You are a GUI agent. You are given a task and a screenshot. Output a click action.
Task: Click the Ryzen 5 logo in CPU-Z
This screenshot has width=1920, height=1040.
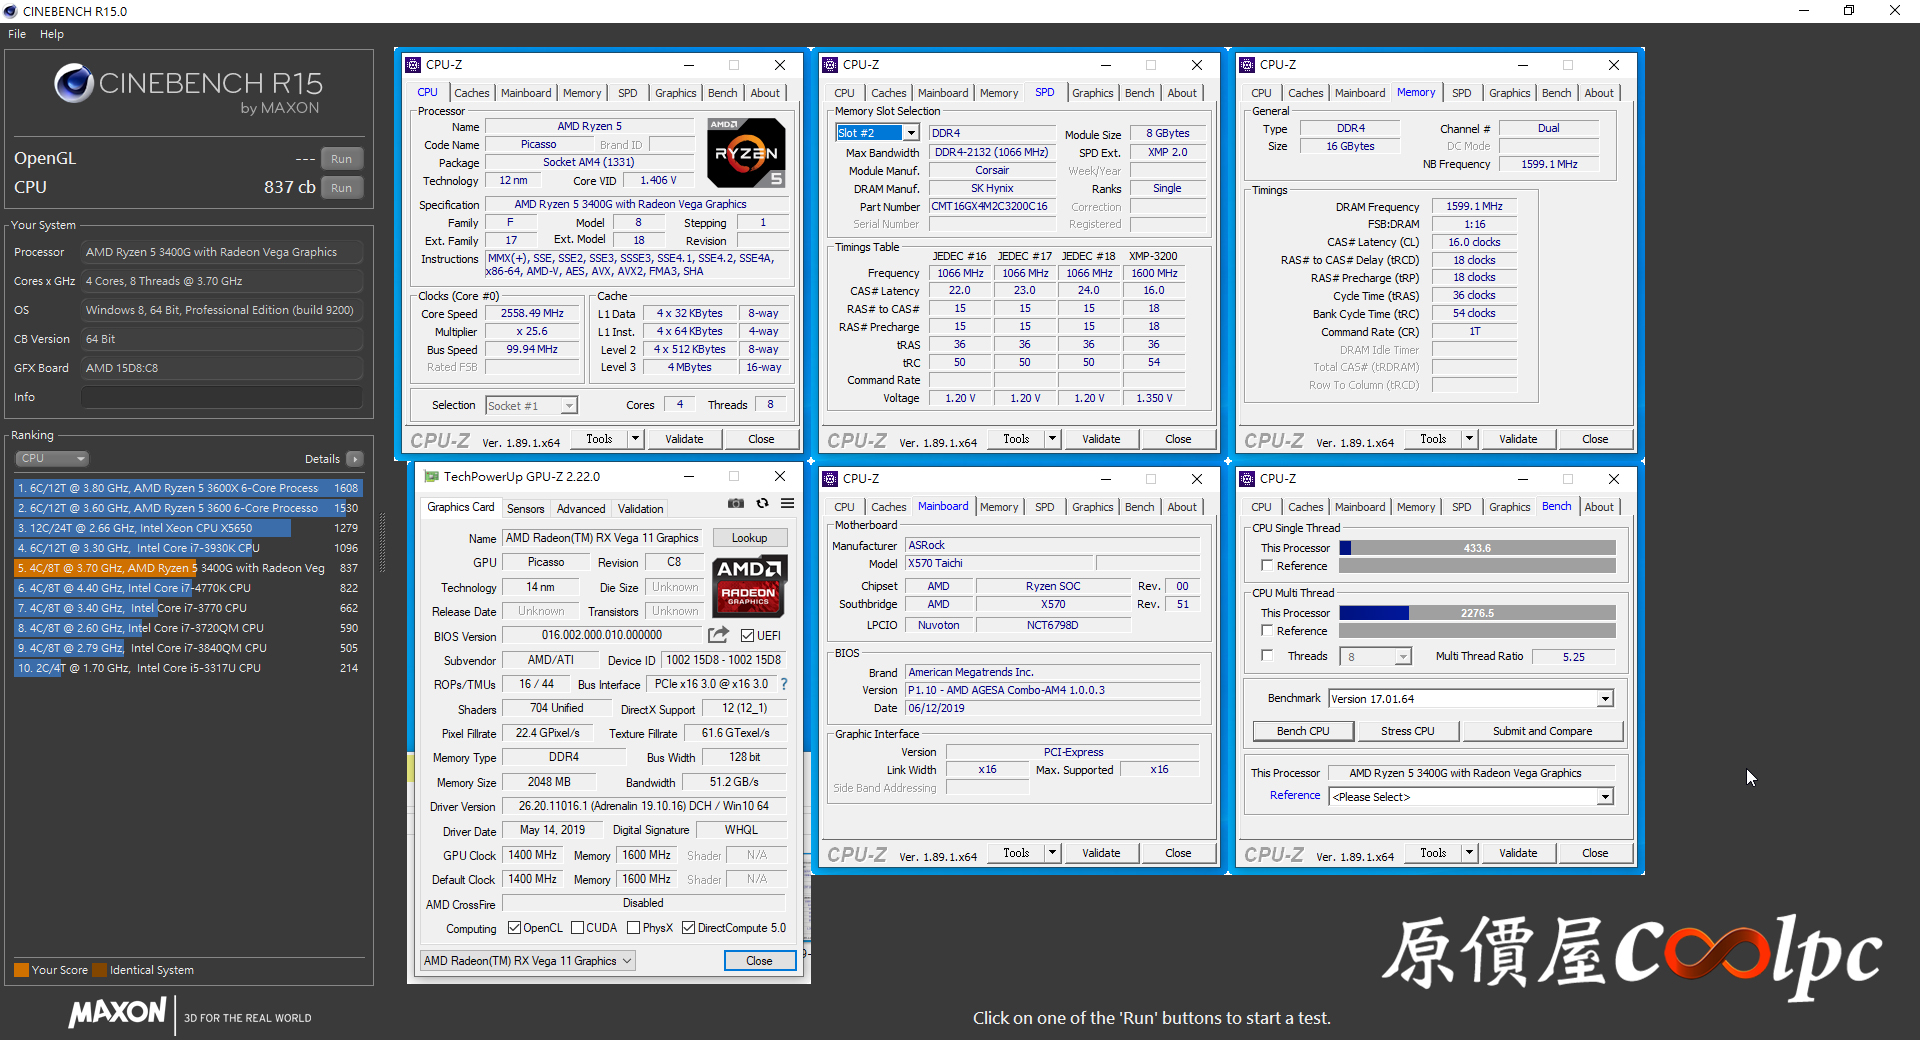746,153
